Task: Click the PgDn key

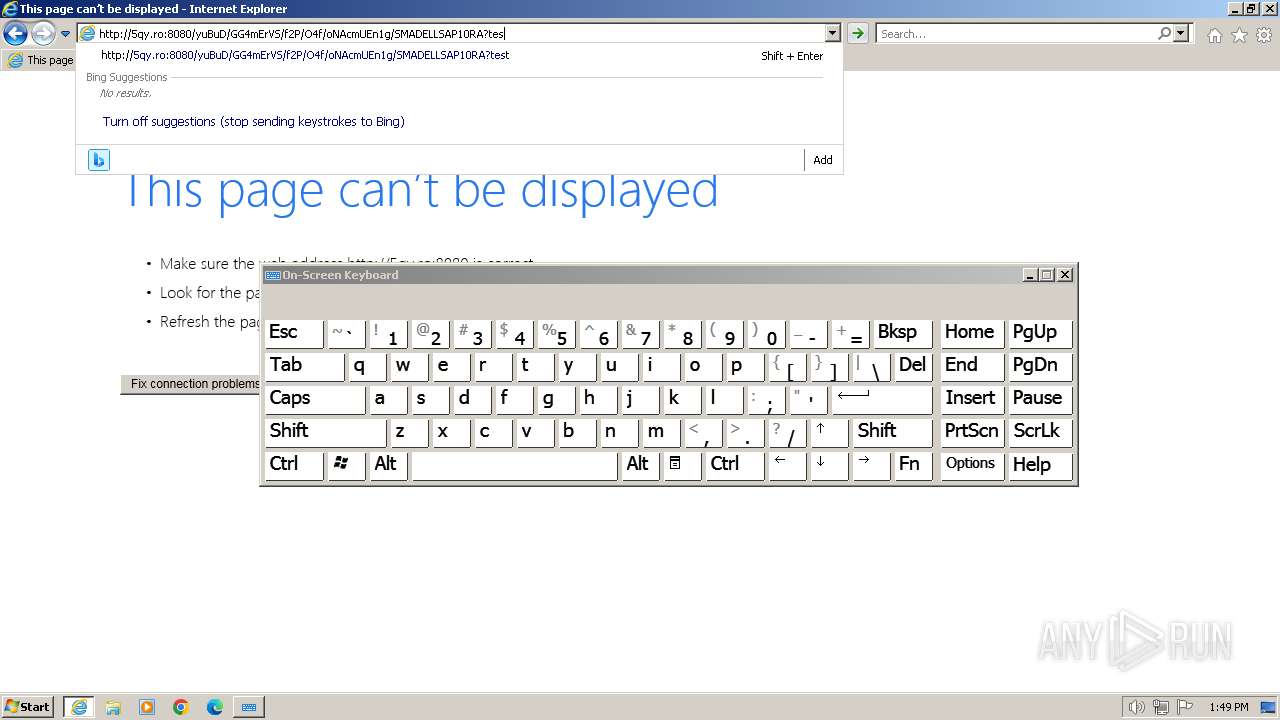Action: pos(1040,366)
